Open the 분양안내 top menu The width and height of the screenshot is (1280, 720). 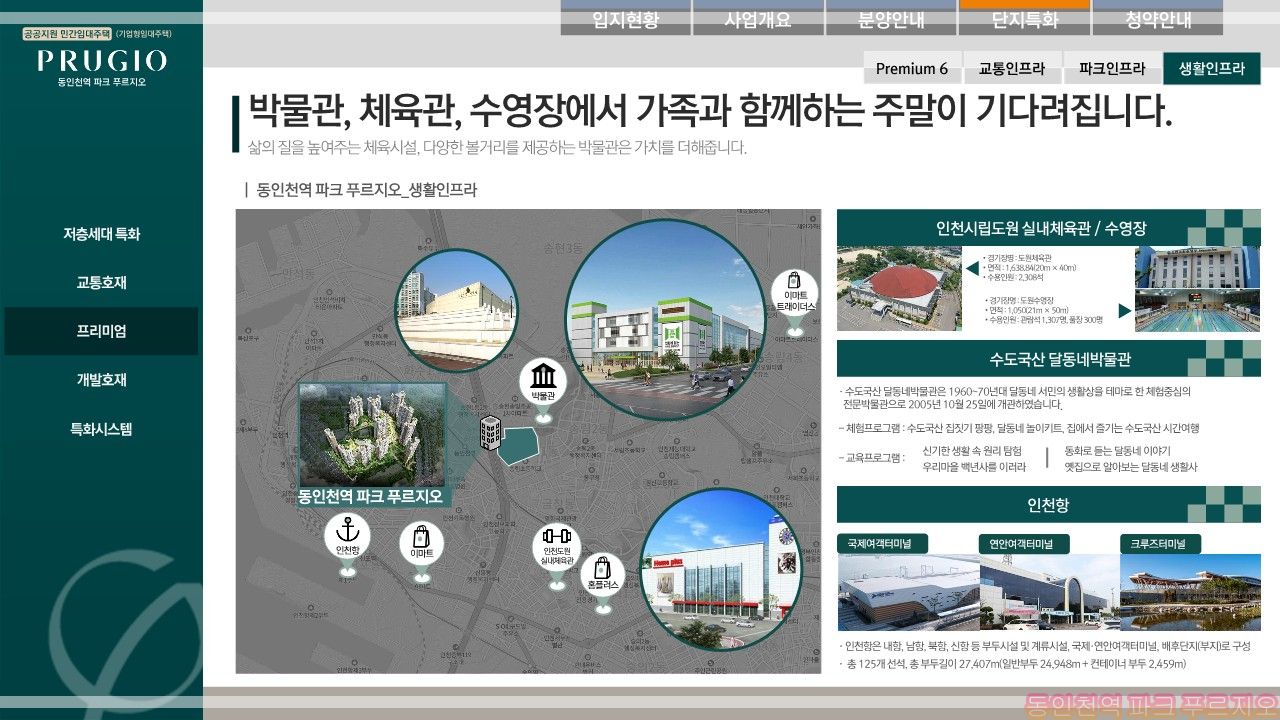point(891,18)
